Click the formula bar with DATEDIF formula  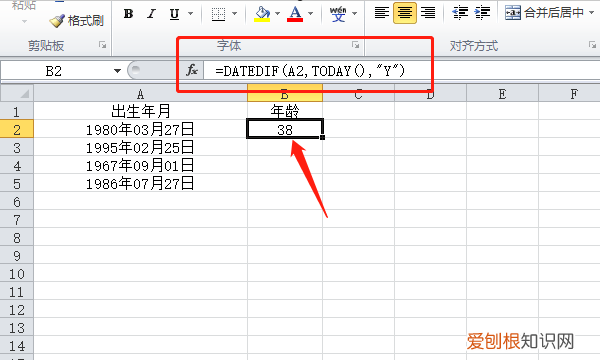[x=402, y=71]
